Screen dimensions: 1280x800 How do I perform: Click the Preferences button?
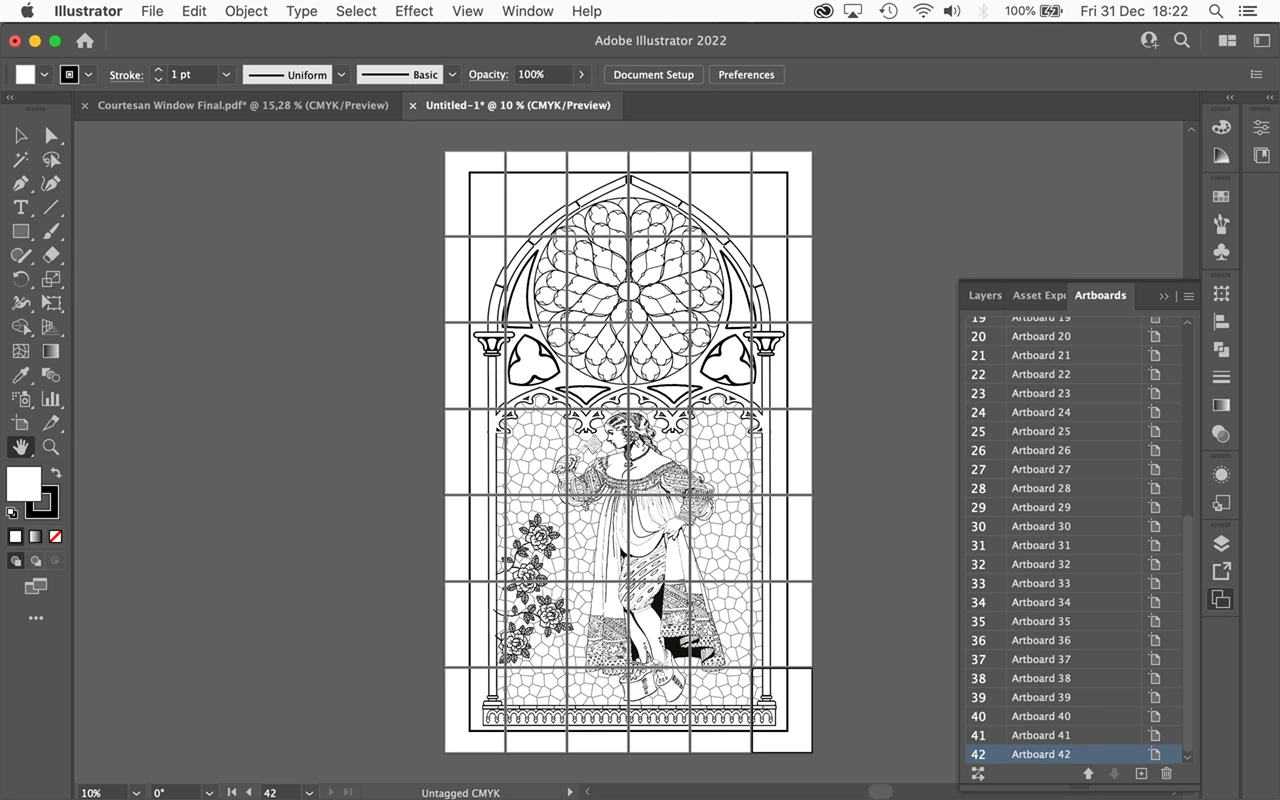(x=746, y=75)
